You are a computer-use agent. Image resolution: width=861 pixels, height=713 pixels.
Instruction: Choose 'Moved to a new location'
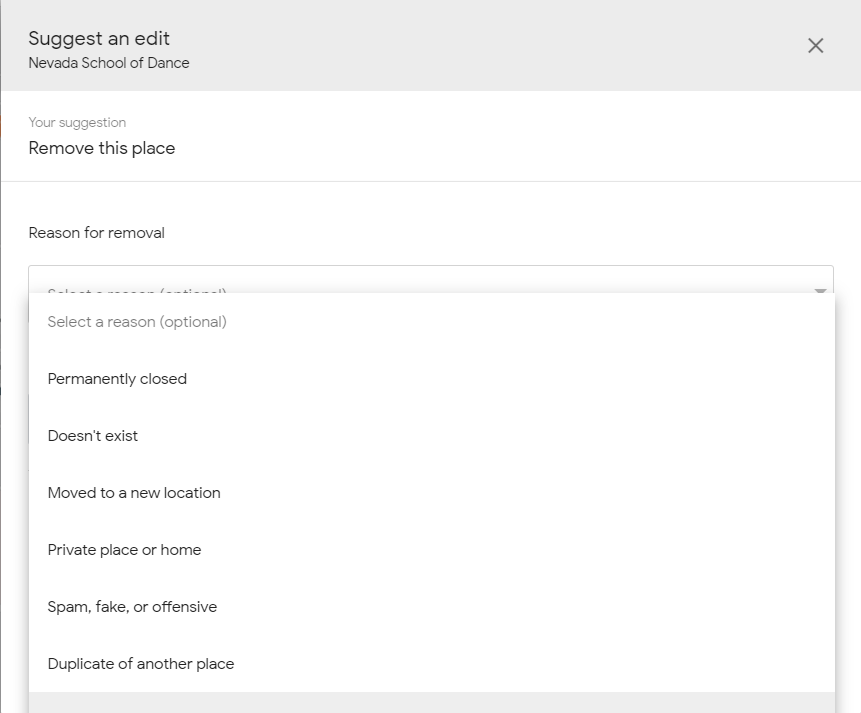[x=134, y=493]
